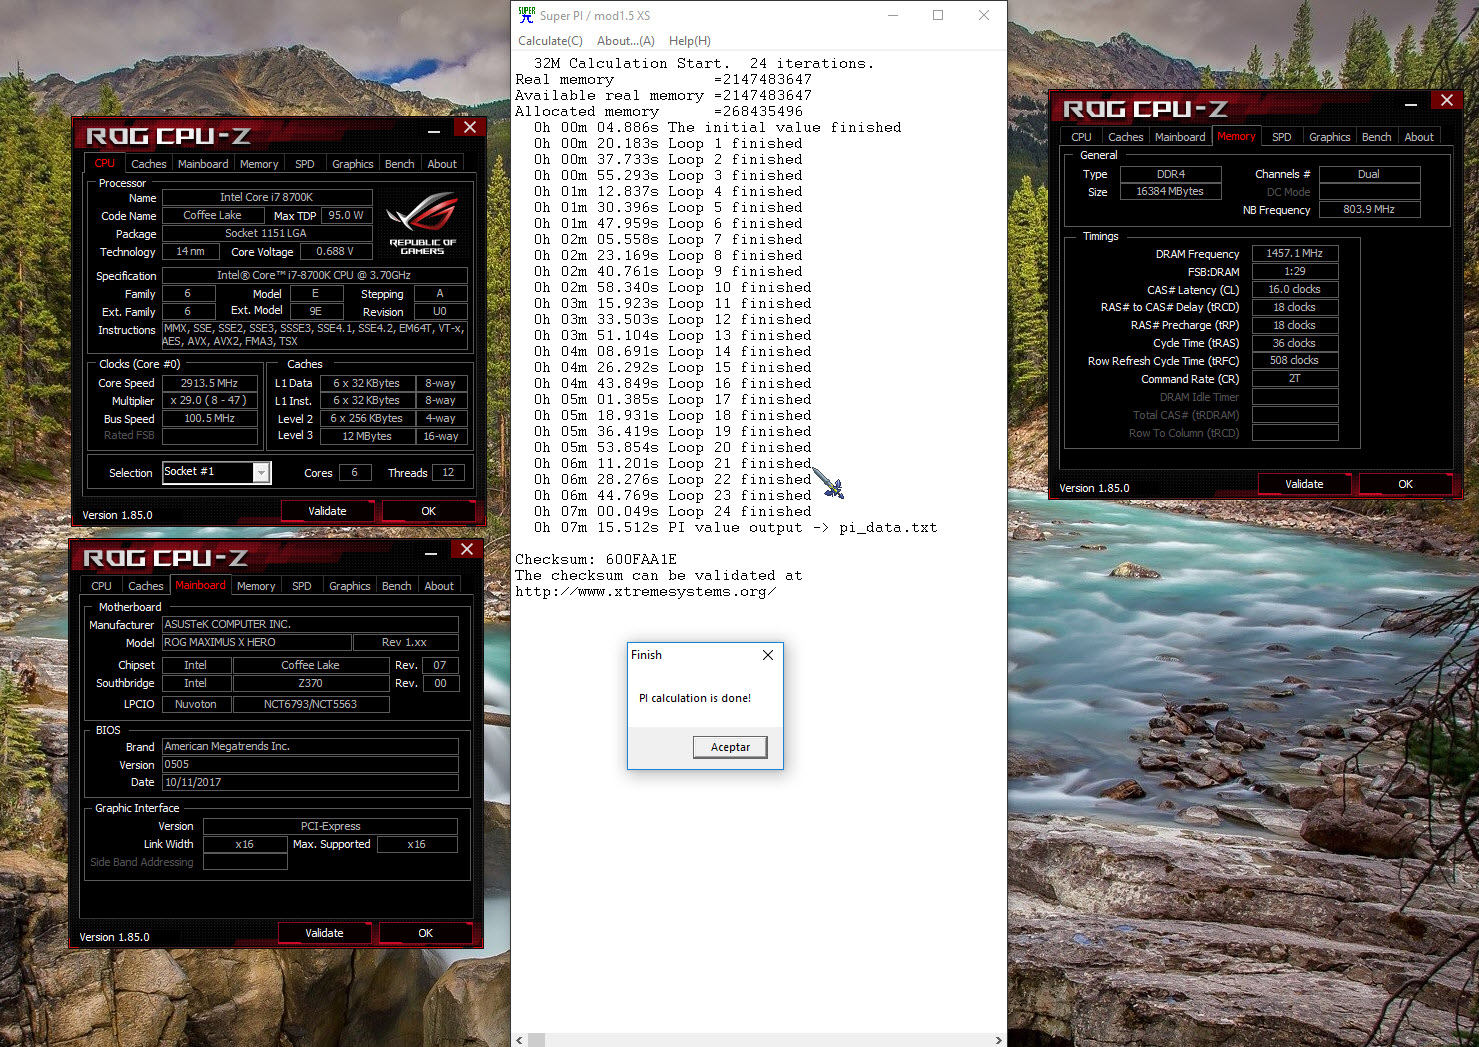
Task: Switch to Mainboard tab in CPU window
Action: point(203,164)
